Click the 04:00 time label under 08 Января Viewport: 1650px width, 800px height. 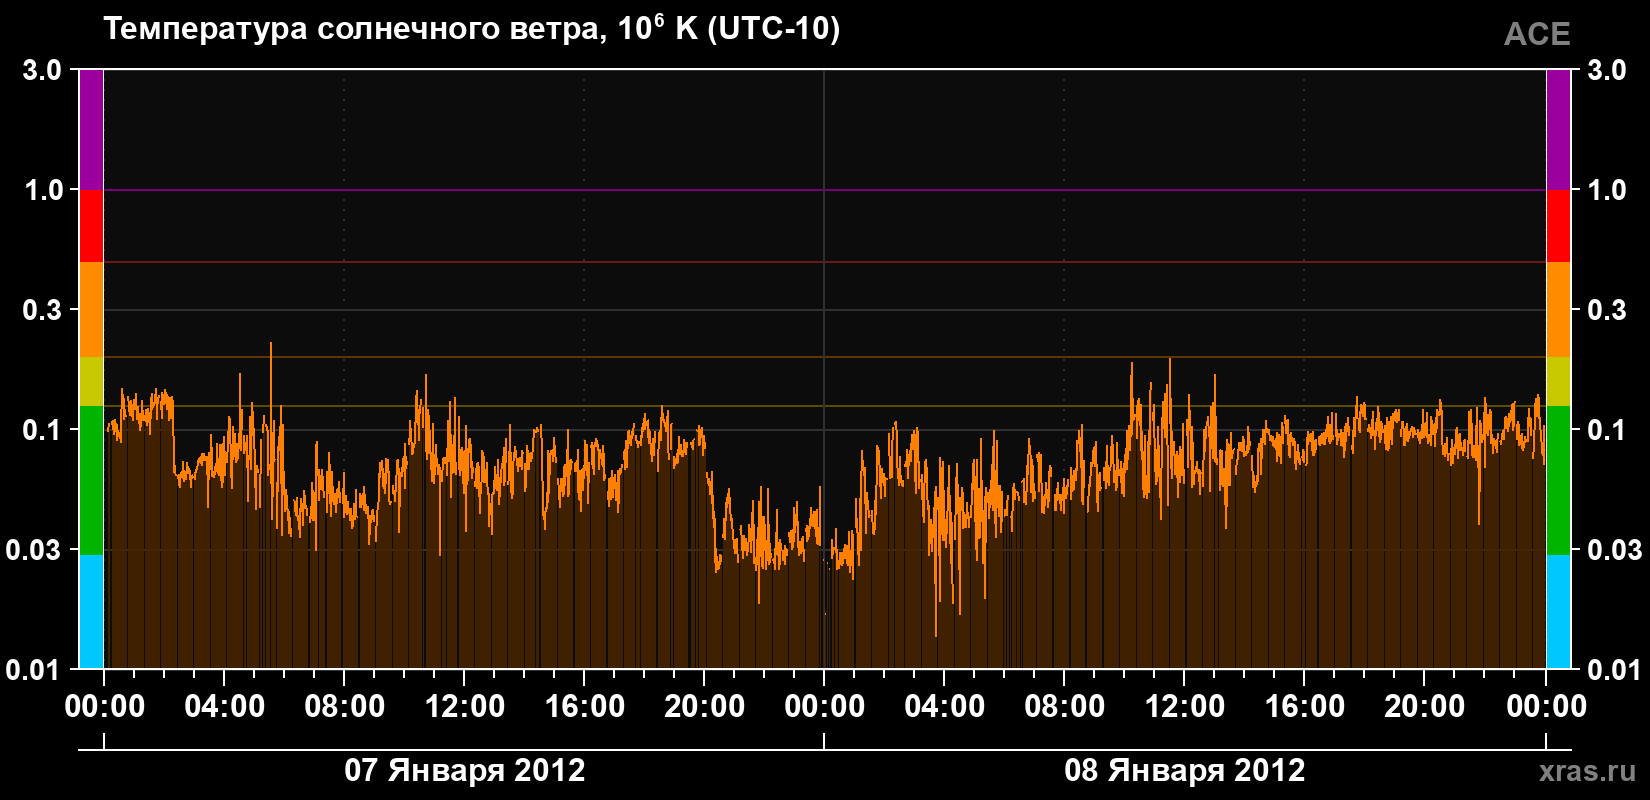945,706
